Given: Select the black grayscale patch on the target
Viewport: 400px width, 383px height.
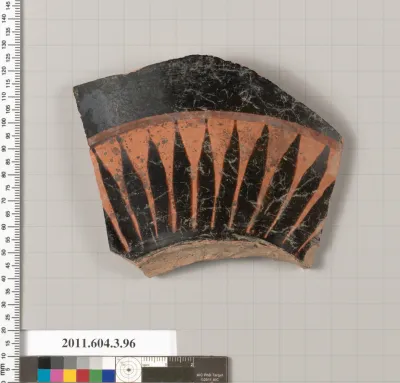Looking at the screenshot, I should pyautogui.click(x=44, y=363).
